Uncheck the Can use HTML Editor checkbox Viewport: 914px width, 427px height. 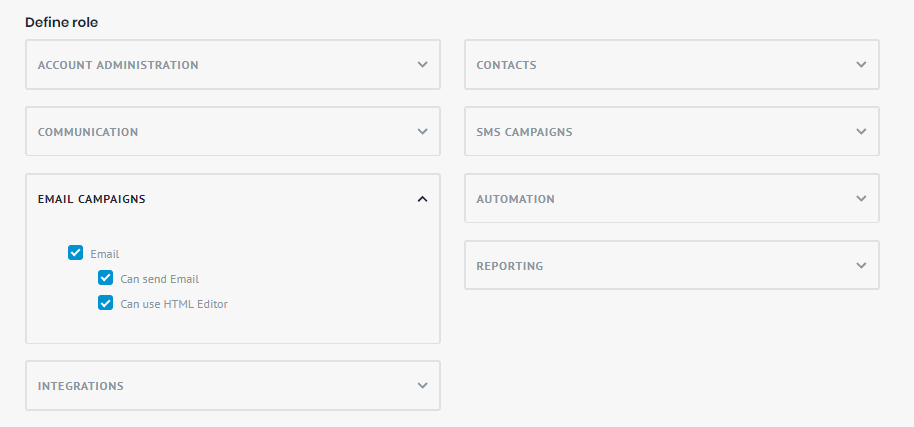[x=105, y=303]
